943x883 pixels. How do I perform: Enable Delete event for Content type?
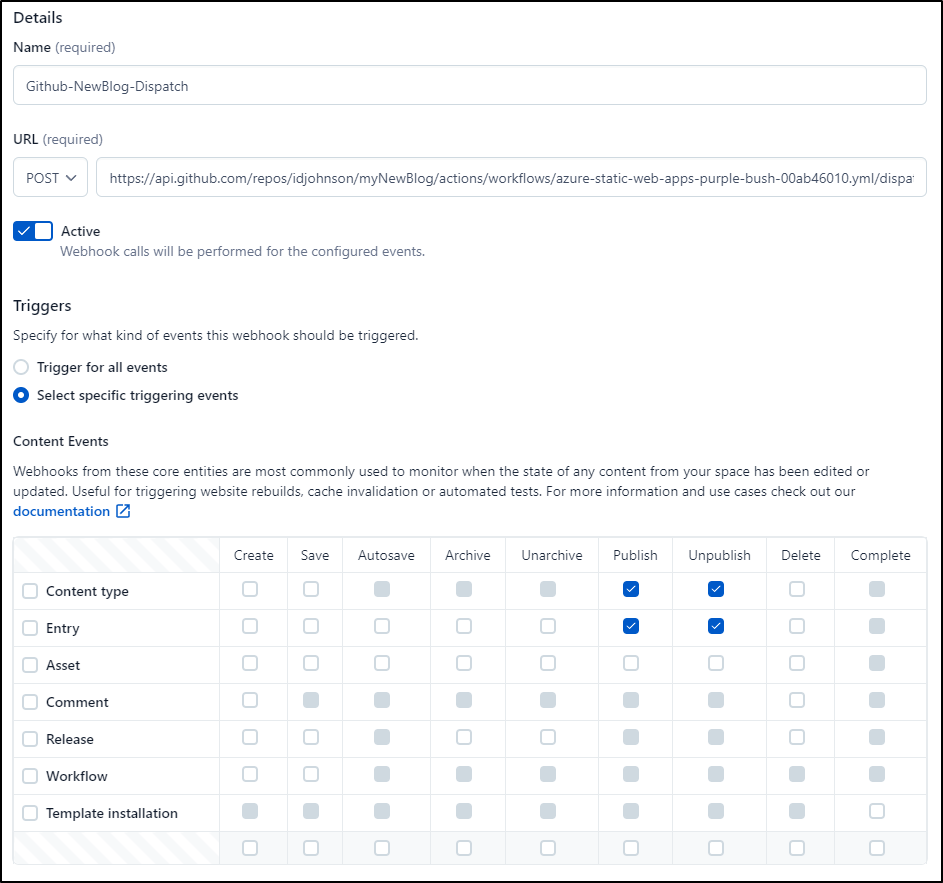[797, 589]
